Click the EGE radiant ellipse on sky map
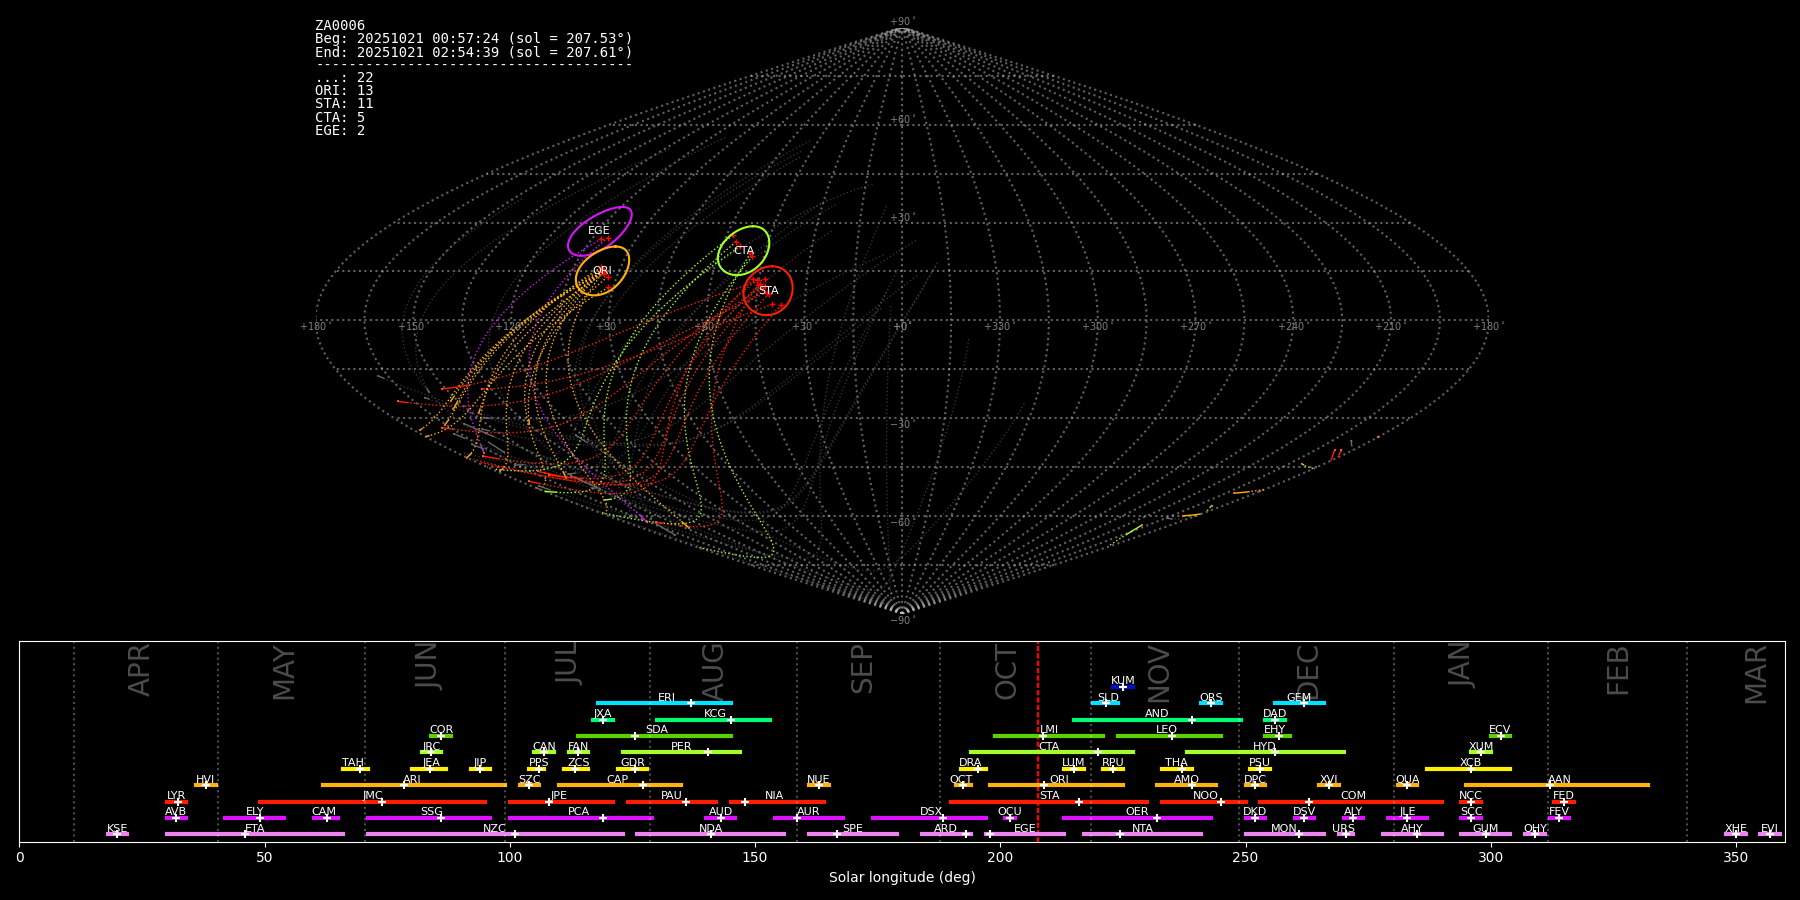This screenshot has width=1800, height=900. (599, 231)
